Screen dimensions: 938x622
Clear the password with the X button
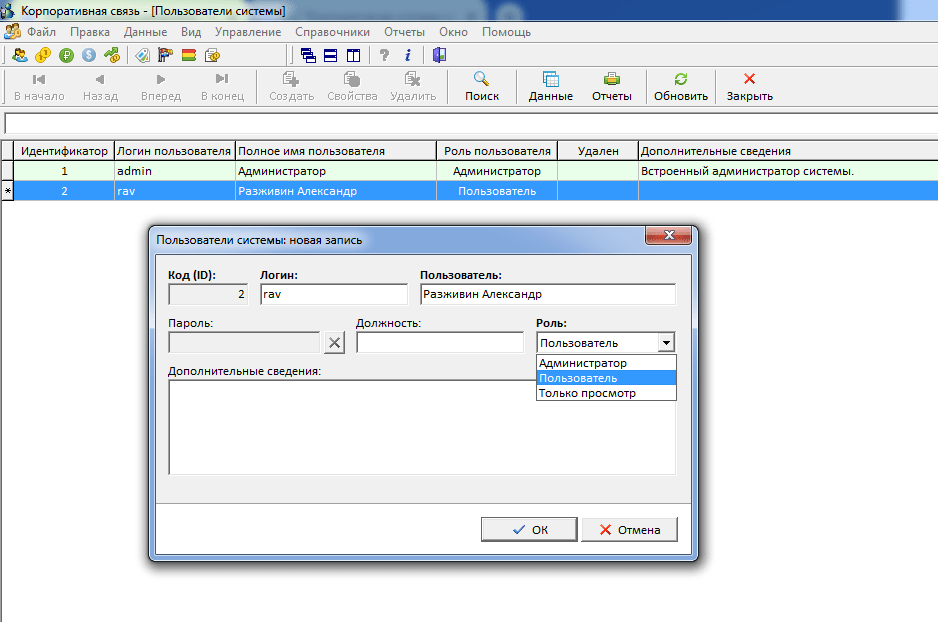coord(335,343)
